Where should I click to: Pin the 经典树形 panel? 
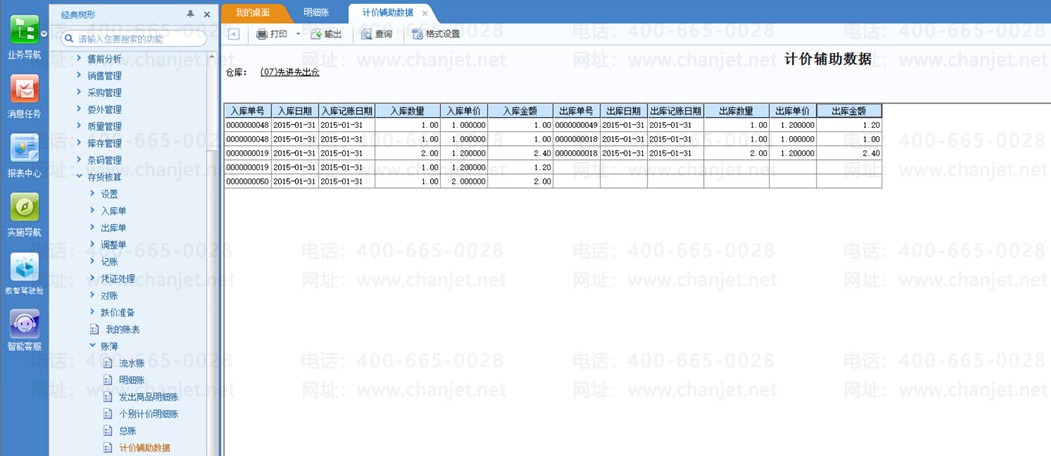click(191, 13)
